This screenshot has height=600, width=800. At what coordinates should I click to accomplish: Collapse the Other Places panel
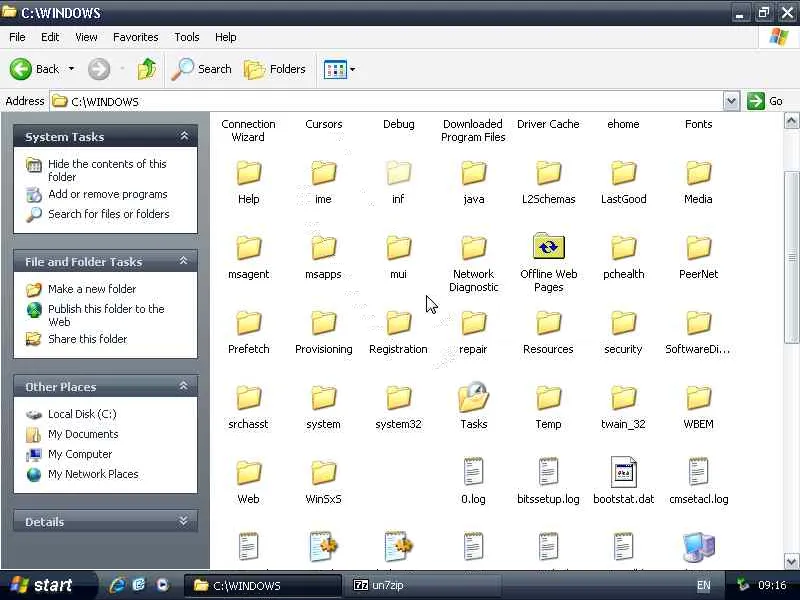(184, 386)
